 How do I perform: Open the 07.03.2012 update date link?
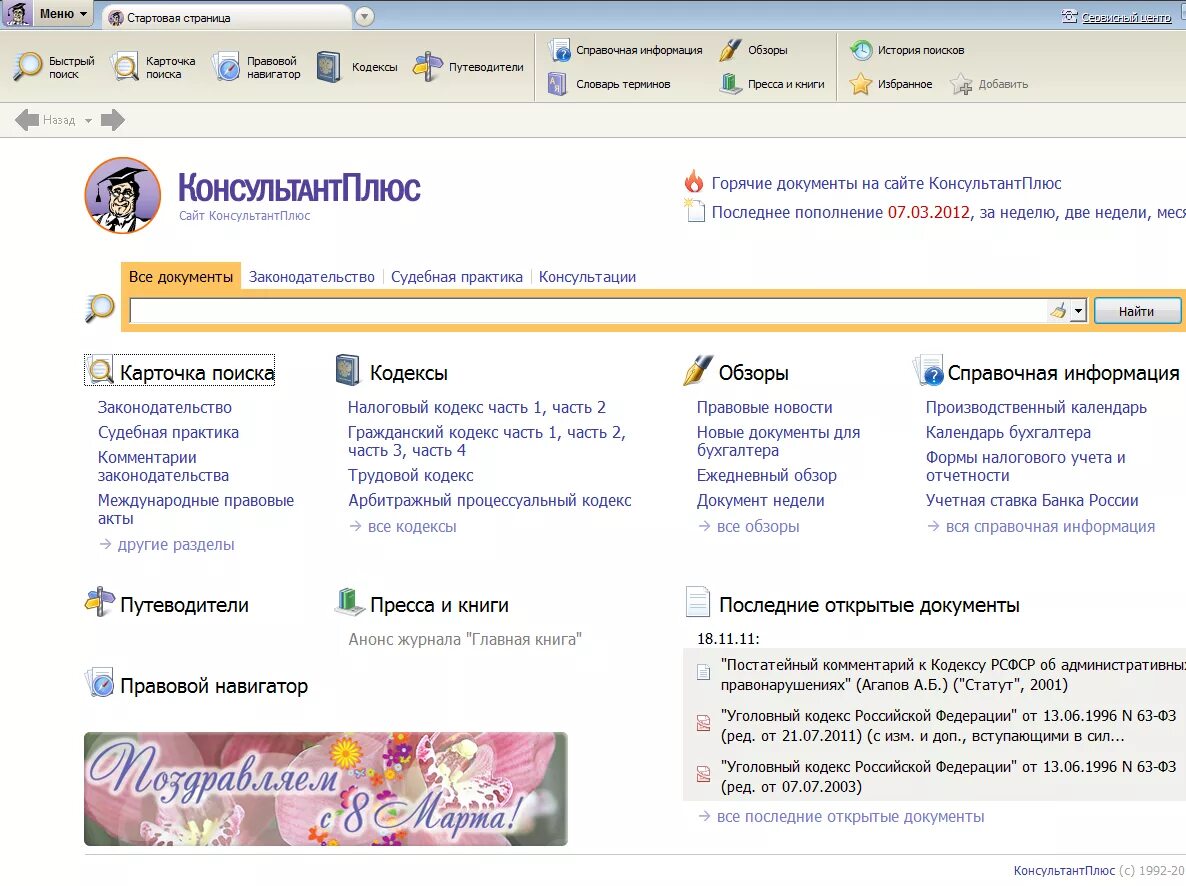coord(929,212)
